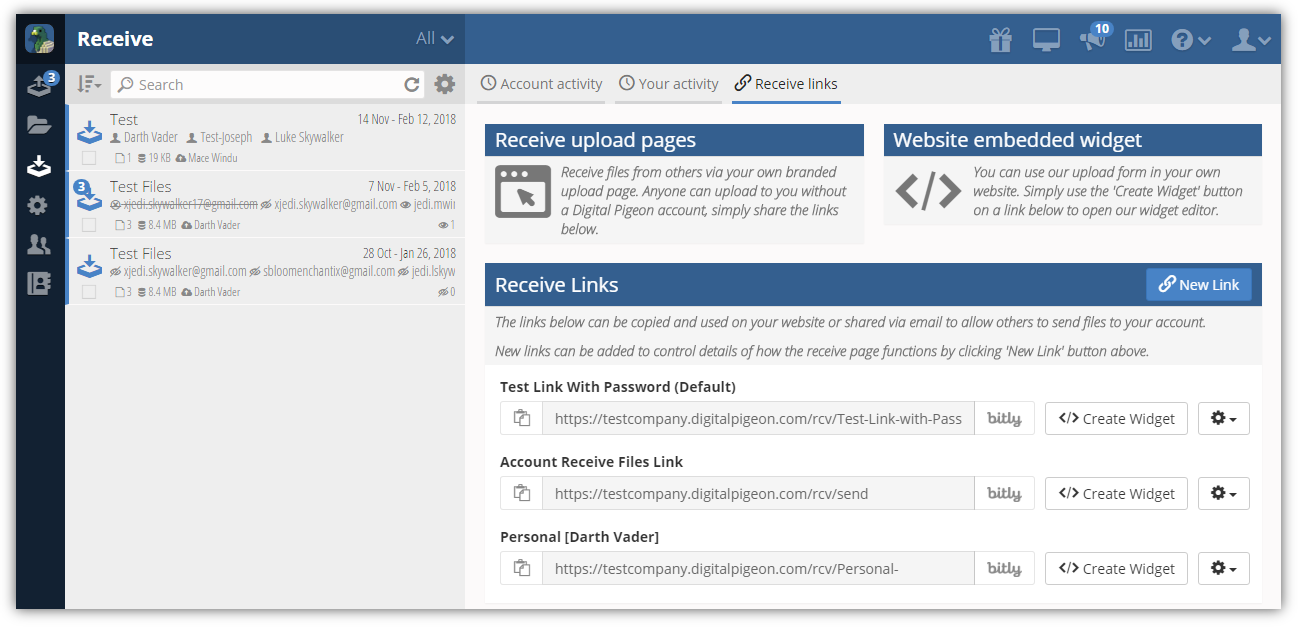Click xjedi.skywalker17@gmail.com strikethrough address
This screenshot has width=1298, height=627.
[x=182, y=204]
